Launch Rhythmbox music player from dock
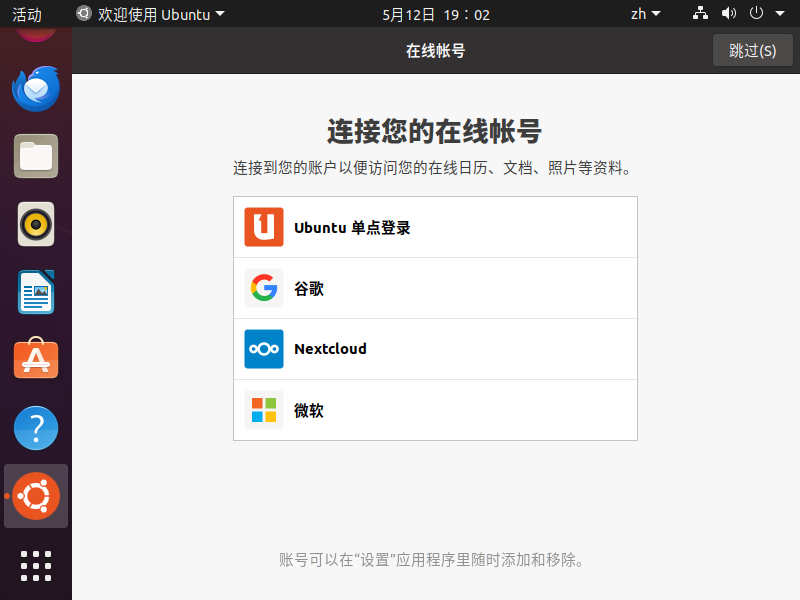 [36, 224]
